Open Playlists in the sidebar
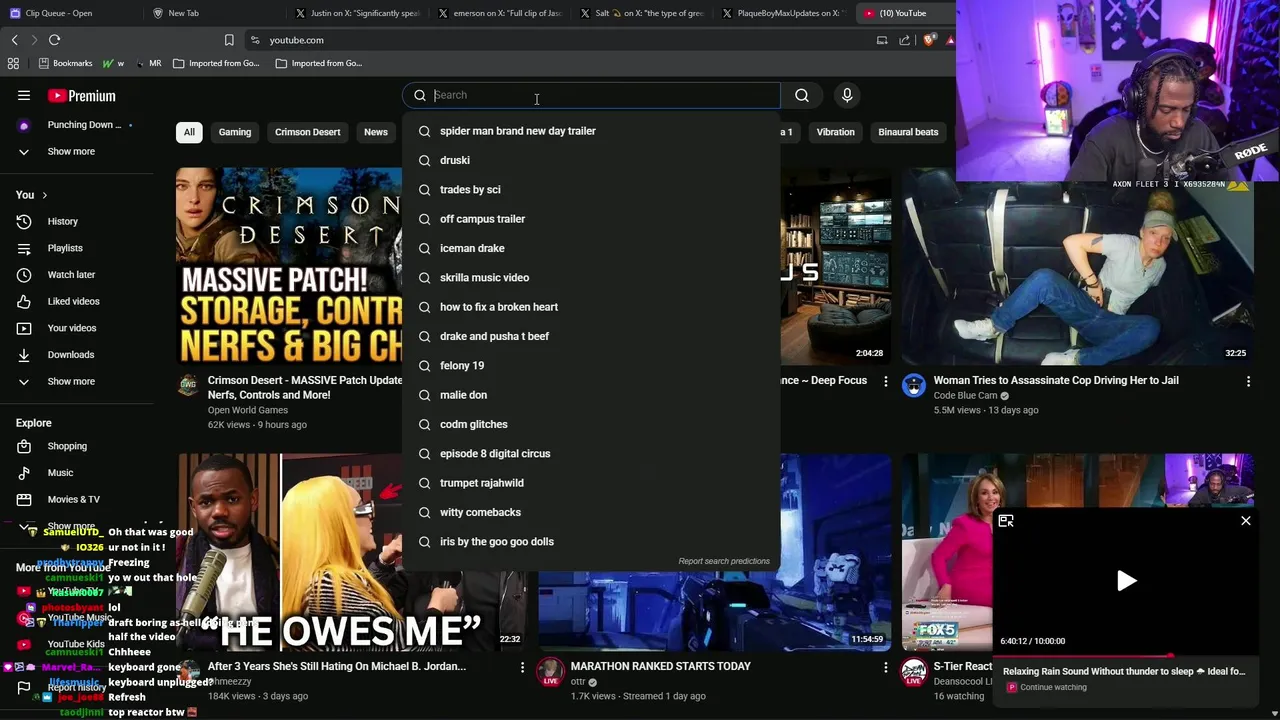Image resolution: width=1280 pixels, height=720 pixels. (65, 248)
